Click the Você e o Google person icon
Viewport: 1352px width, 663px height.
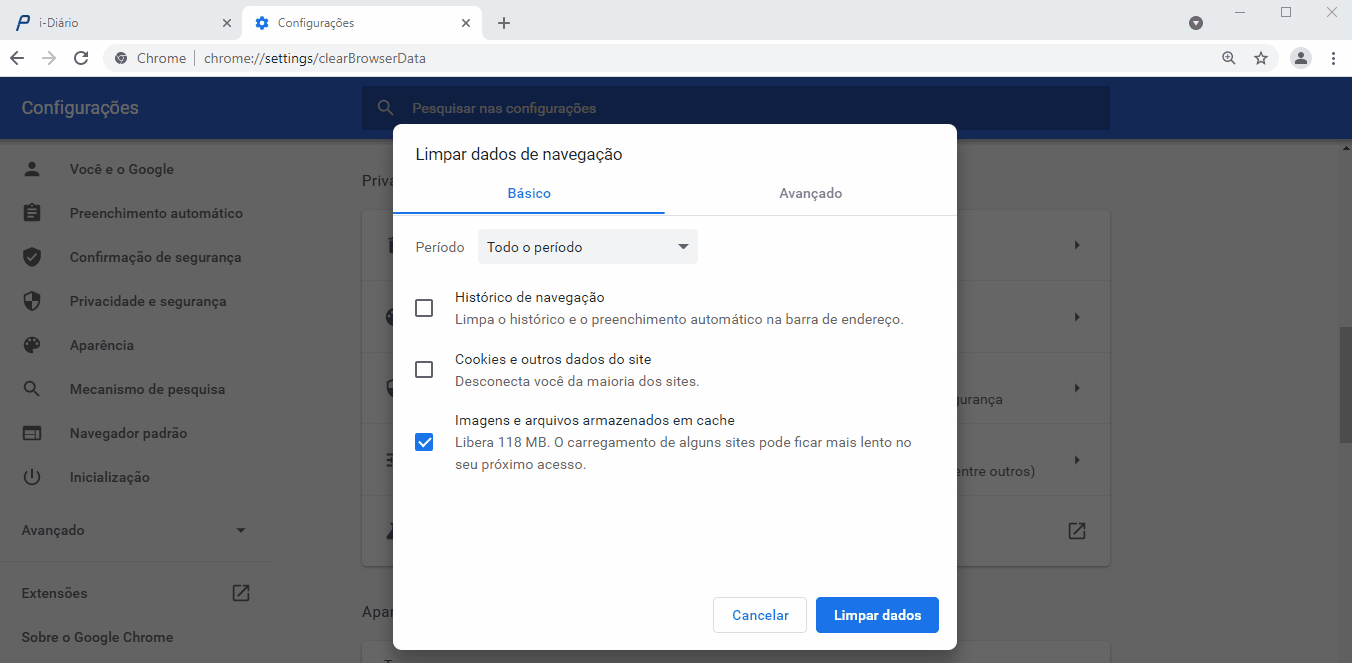tap(32, 169)
